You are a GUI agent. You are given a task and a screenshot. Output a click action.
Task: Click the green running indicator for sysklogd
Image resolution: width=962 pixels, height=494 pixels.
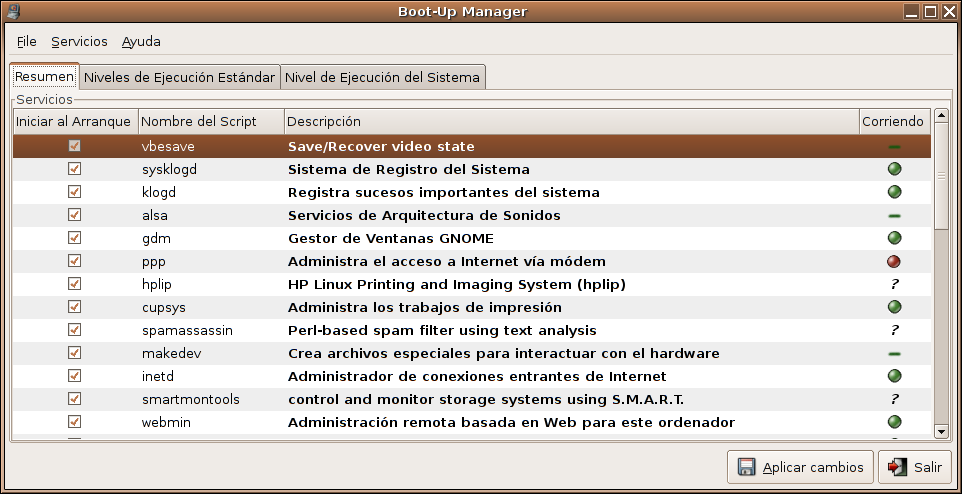894,169
